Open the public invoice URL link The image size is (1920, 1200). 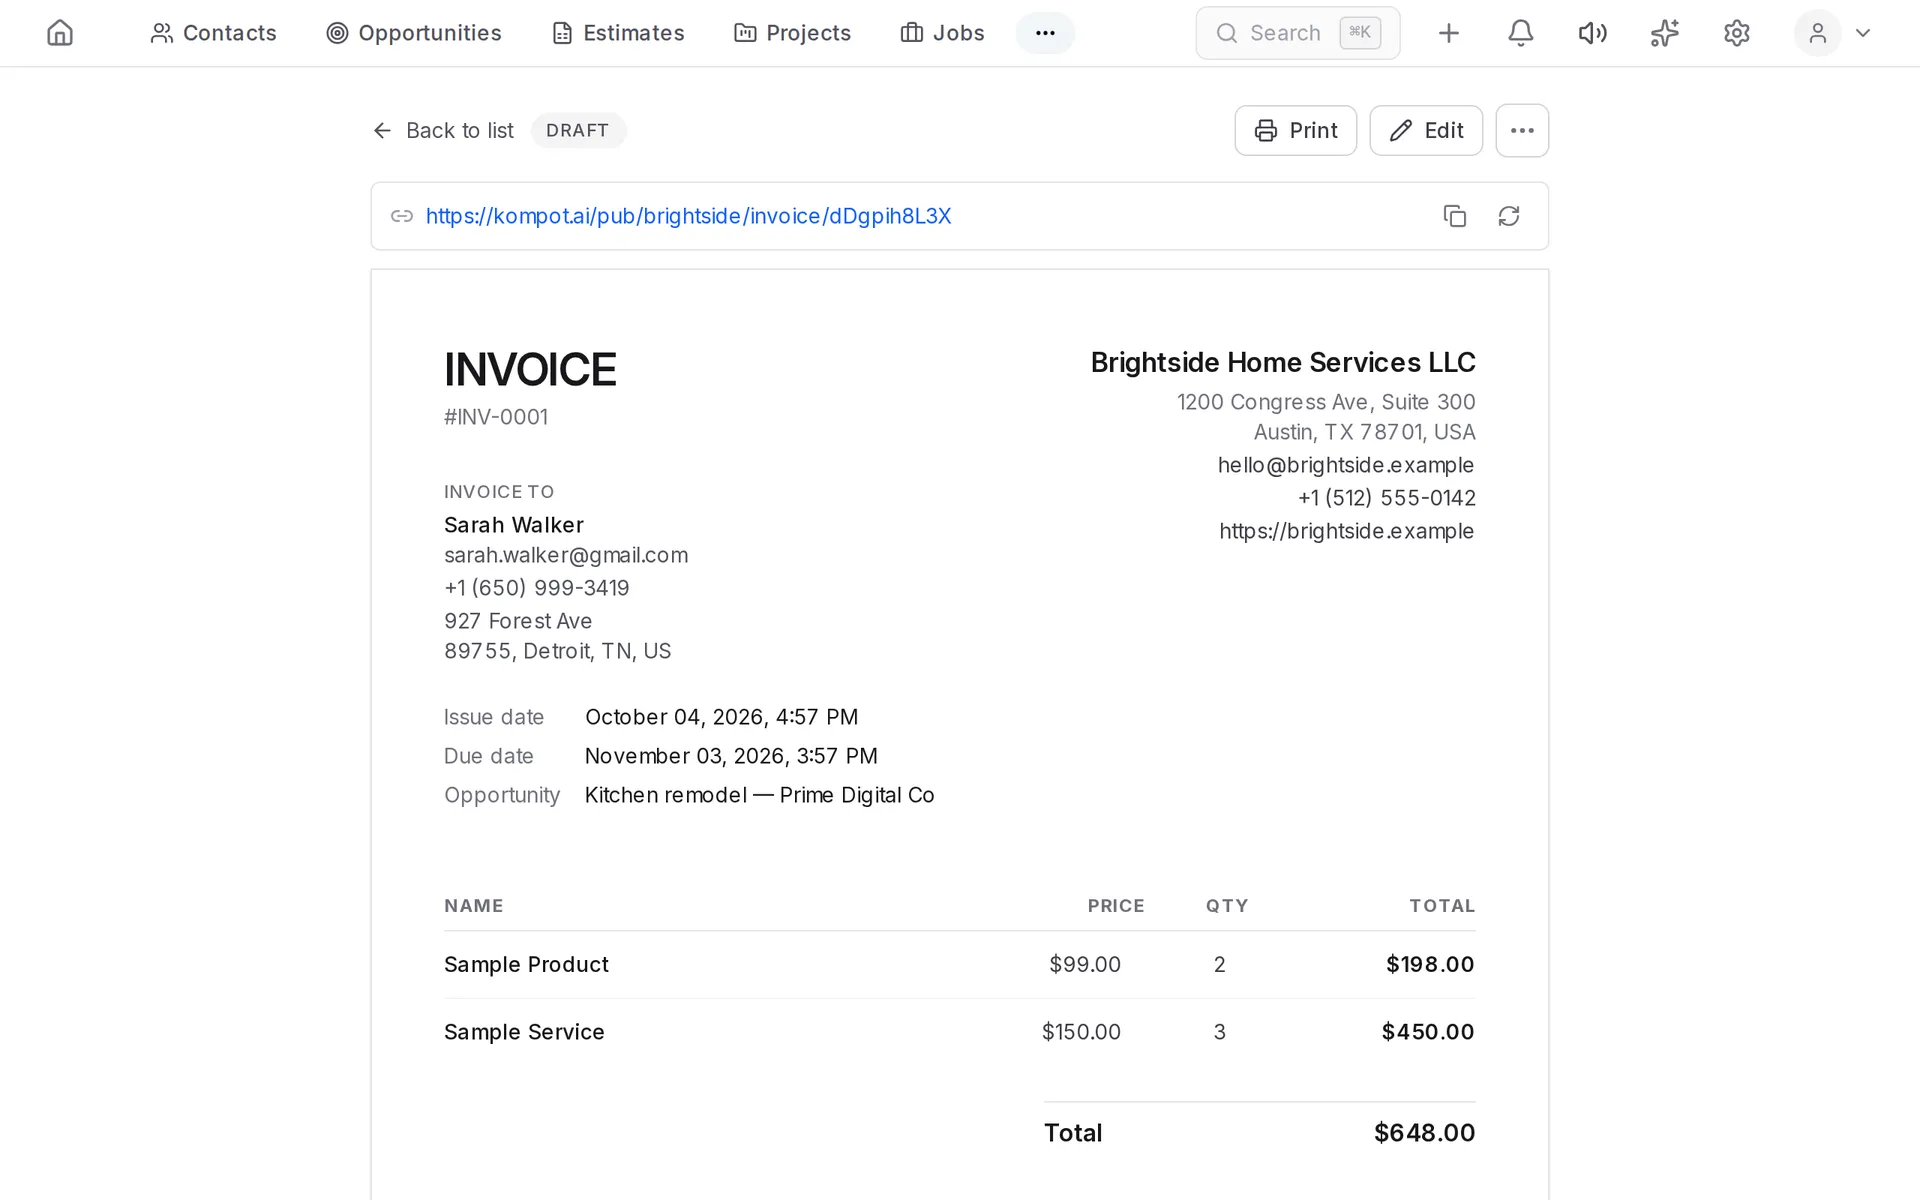688,216
